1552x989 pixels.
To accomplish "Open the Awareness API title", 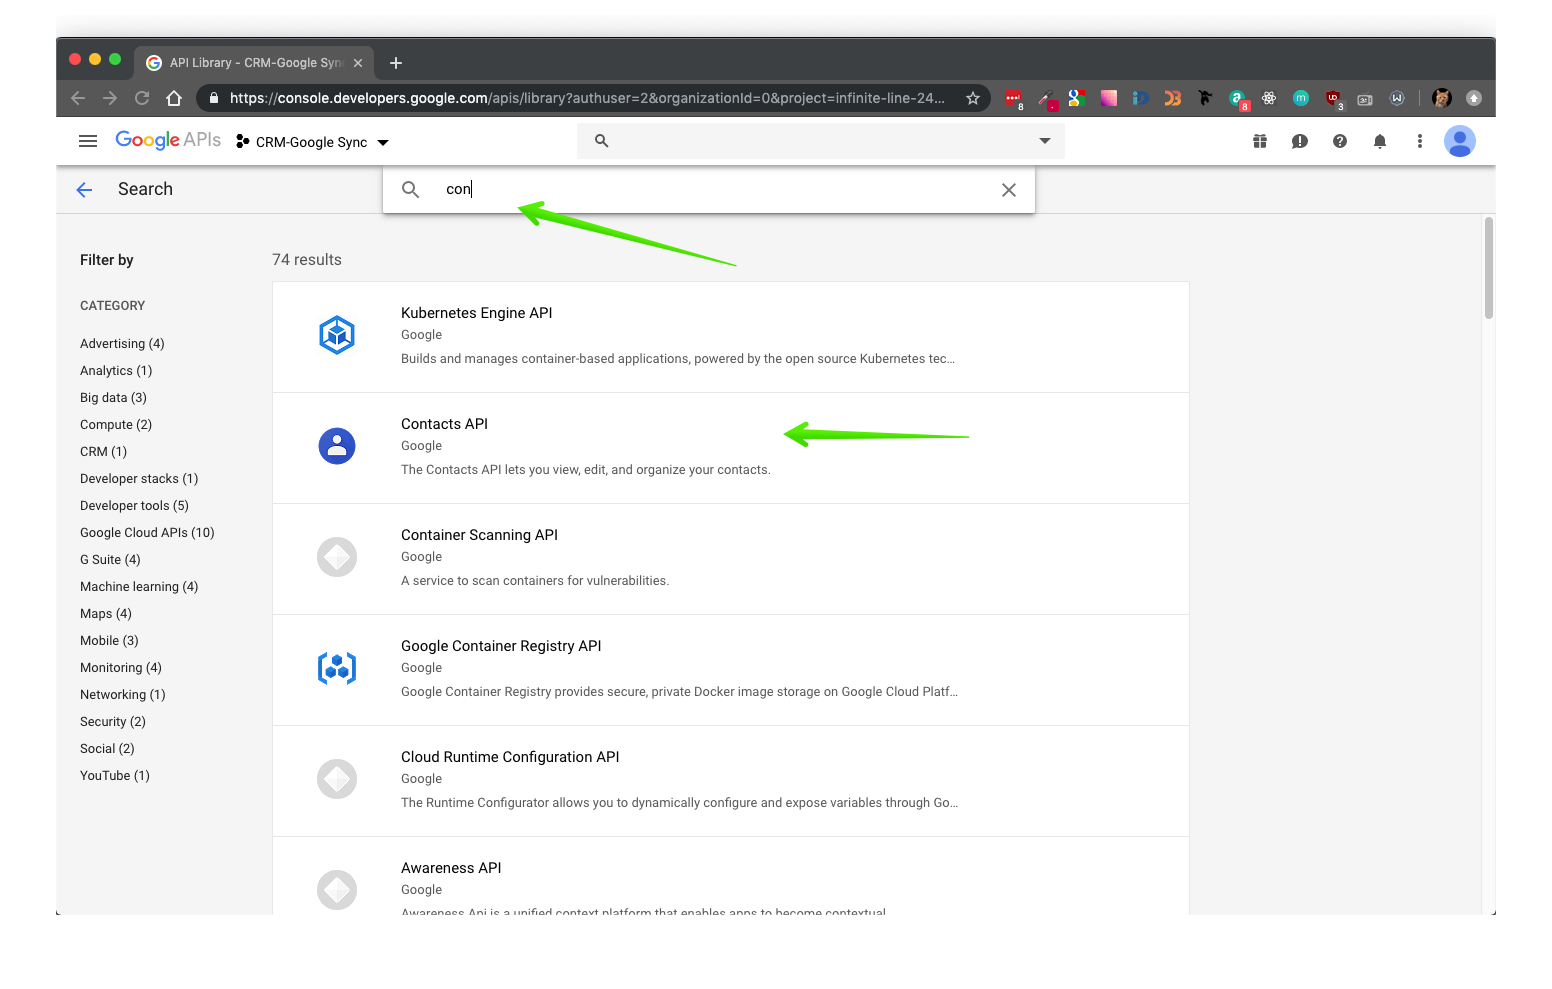I will [x=451, y=868].
